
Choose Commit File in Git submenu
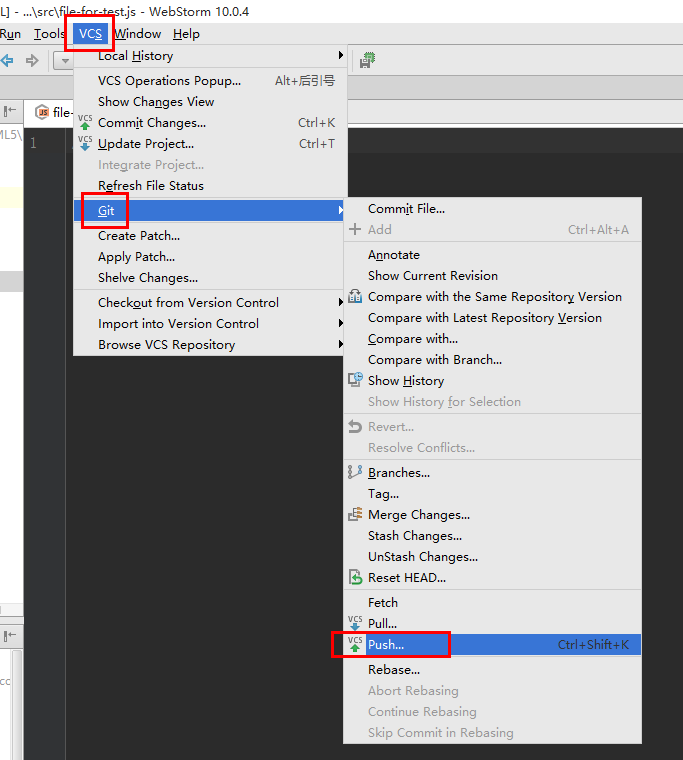point(492,209)
